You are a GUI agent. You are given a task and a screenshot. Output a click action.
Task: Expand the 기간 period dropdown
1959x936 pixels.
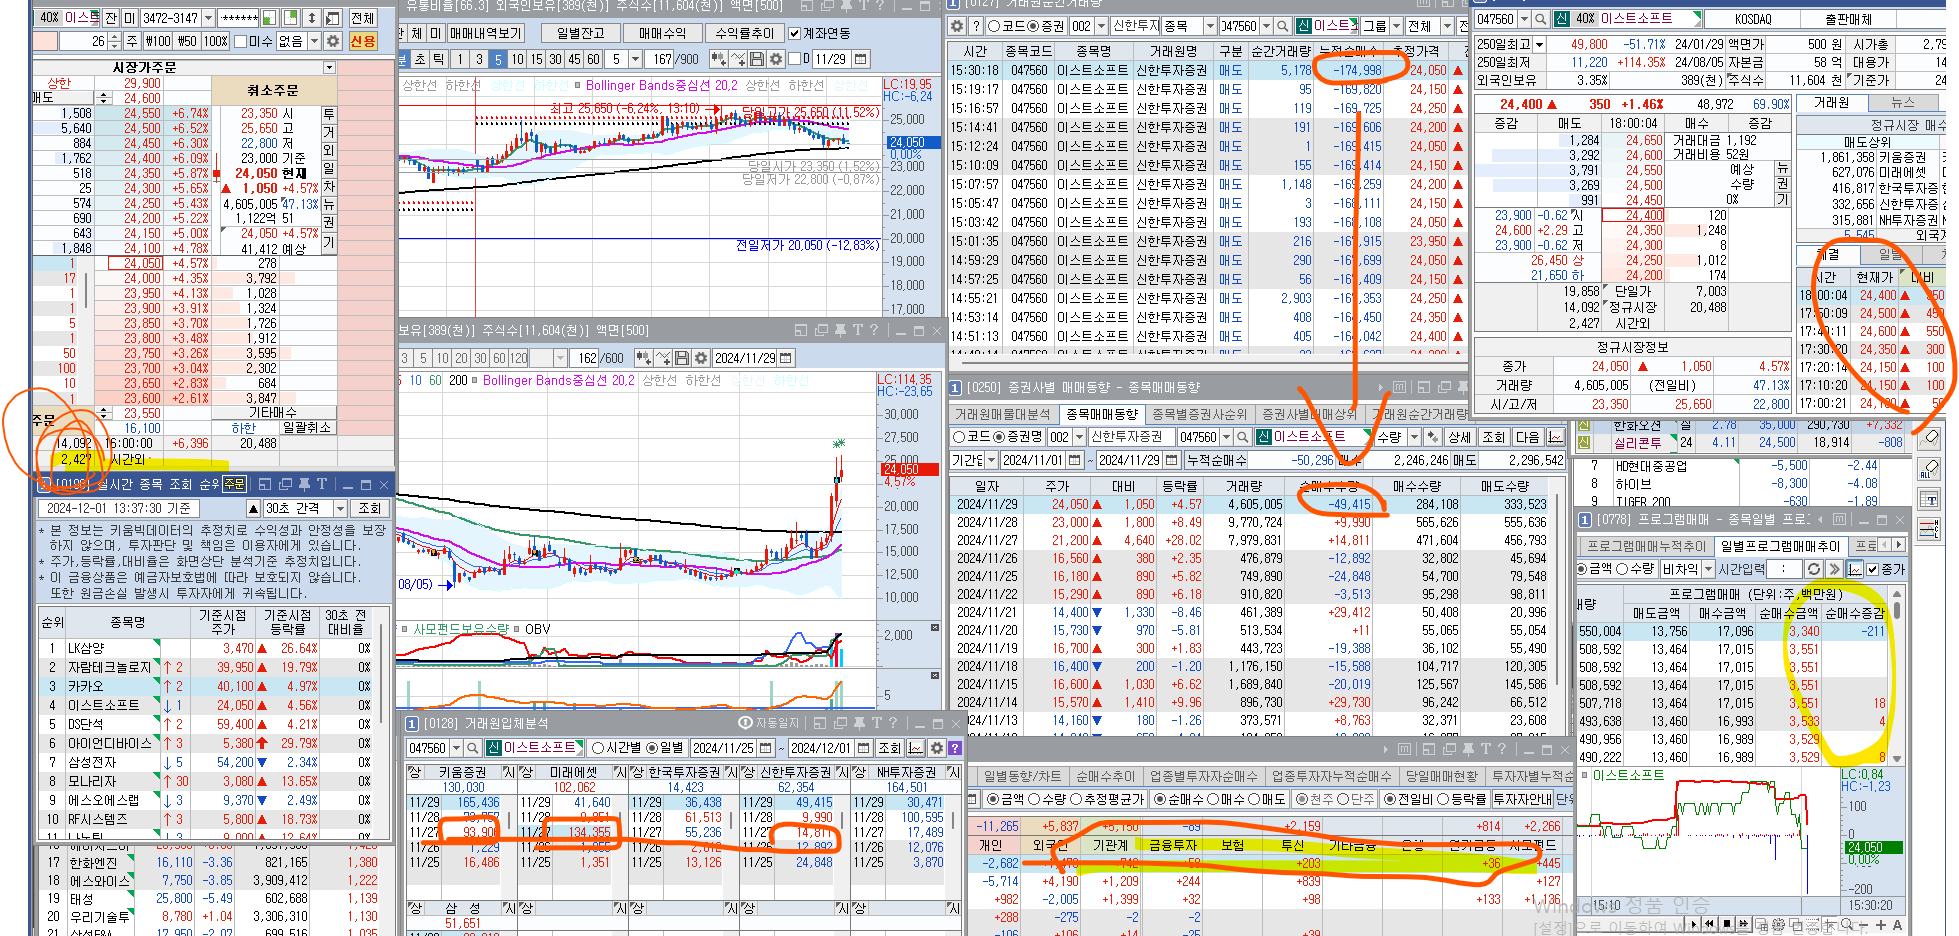[991, 460]
